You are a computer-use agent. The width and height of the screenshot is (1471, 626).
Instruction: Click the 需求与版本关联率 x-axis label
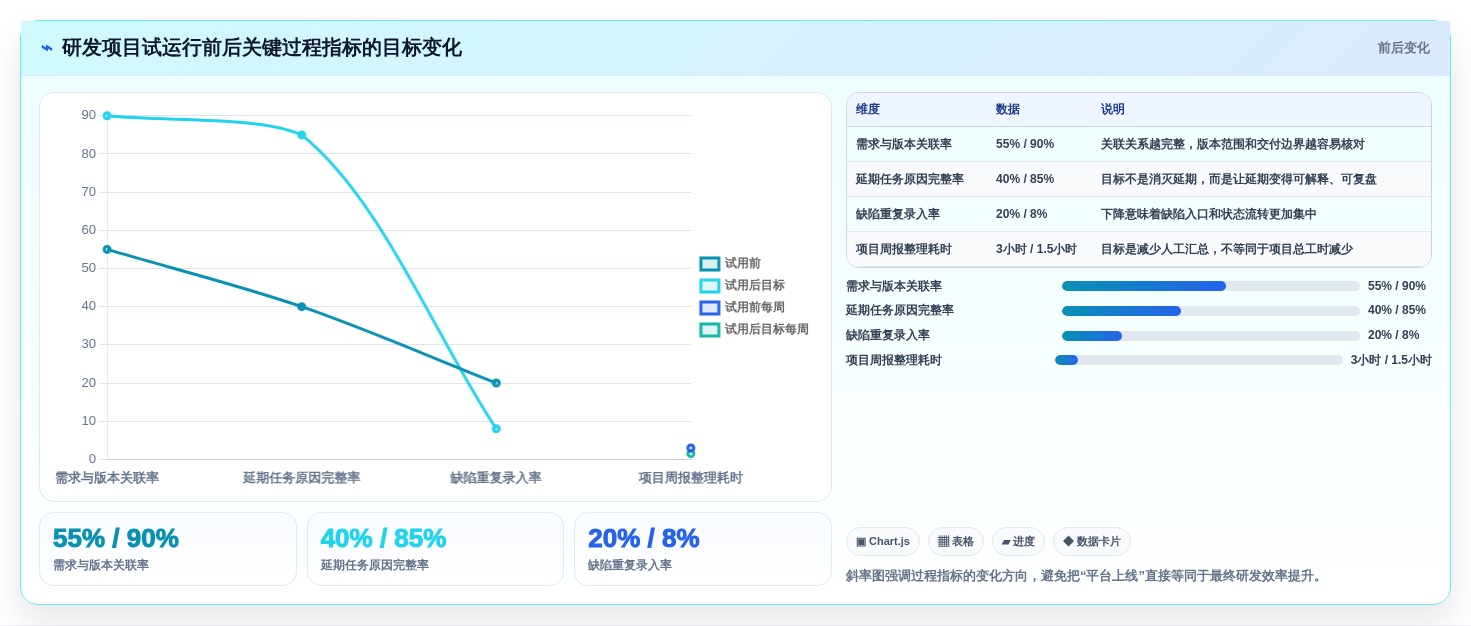(x=107, y=478)
